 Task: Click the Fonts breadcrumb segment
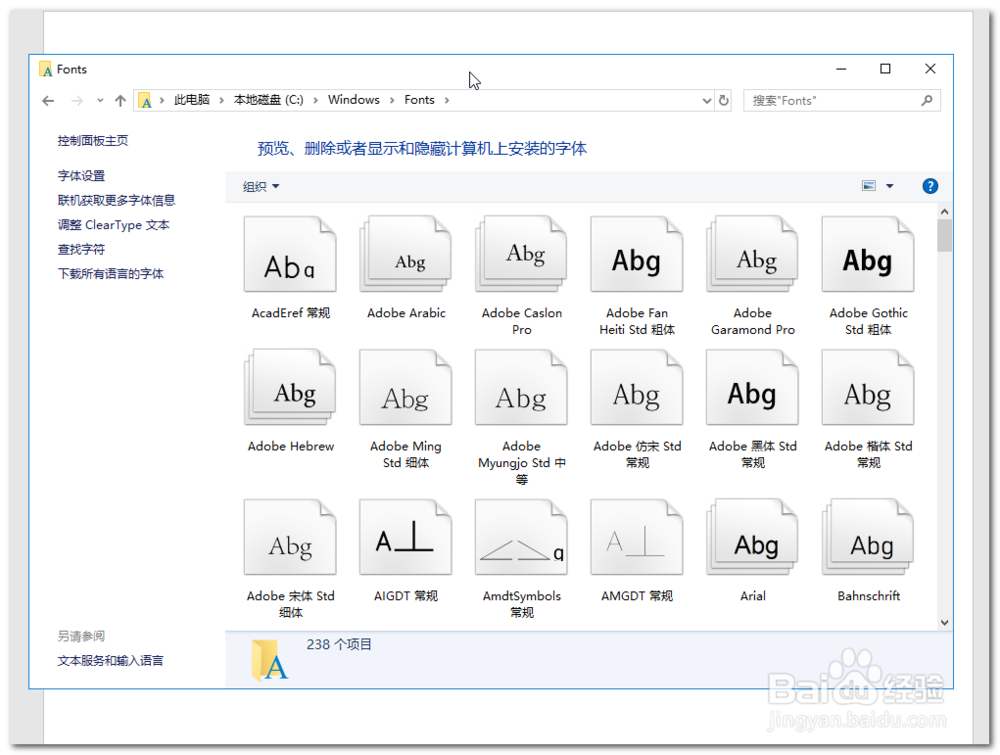(419, 100)
